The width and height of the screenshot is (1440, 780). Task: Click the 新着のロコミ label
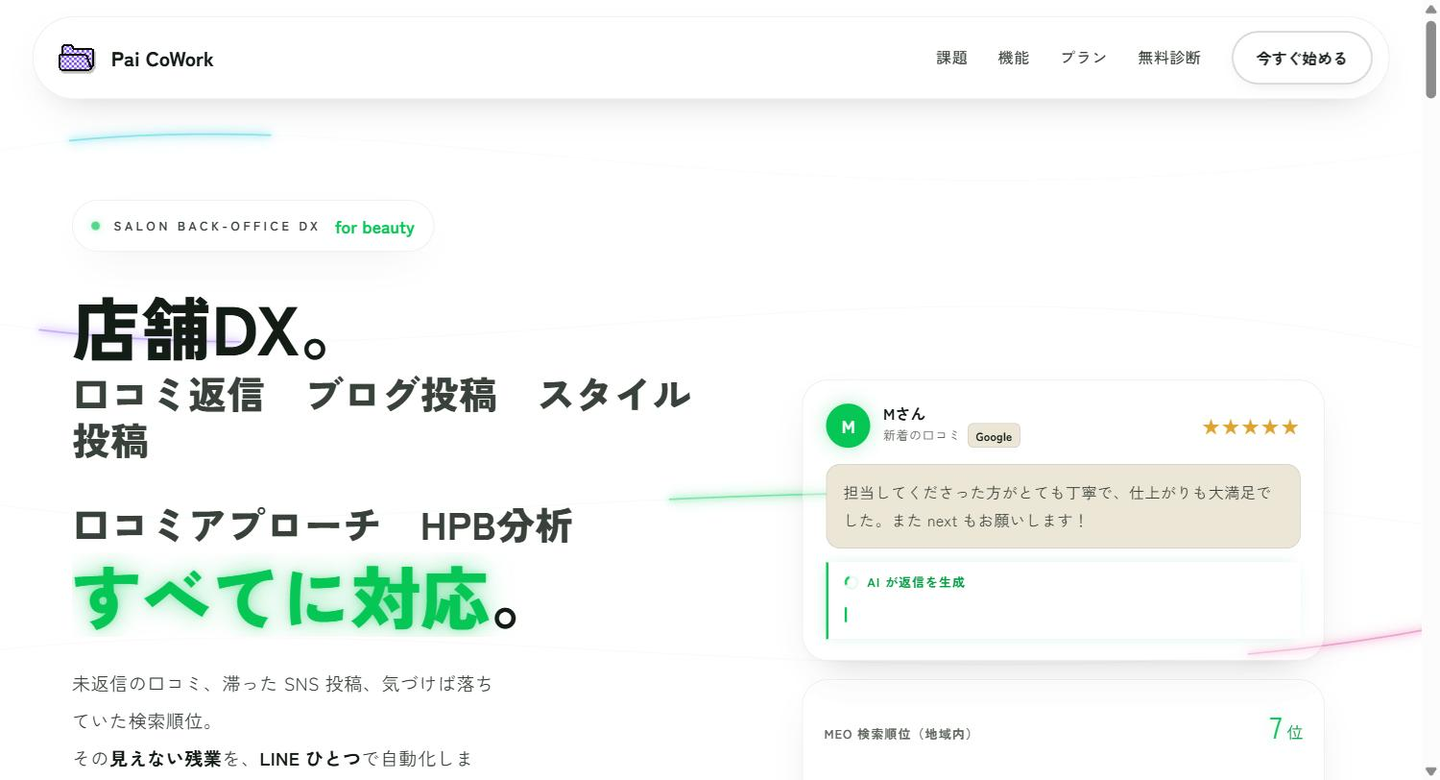point(921,436)
